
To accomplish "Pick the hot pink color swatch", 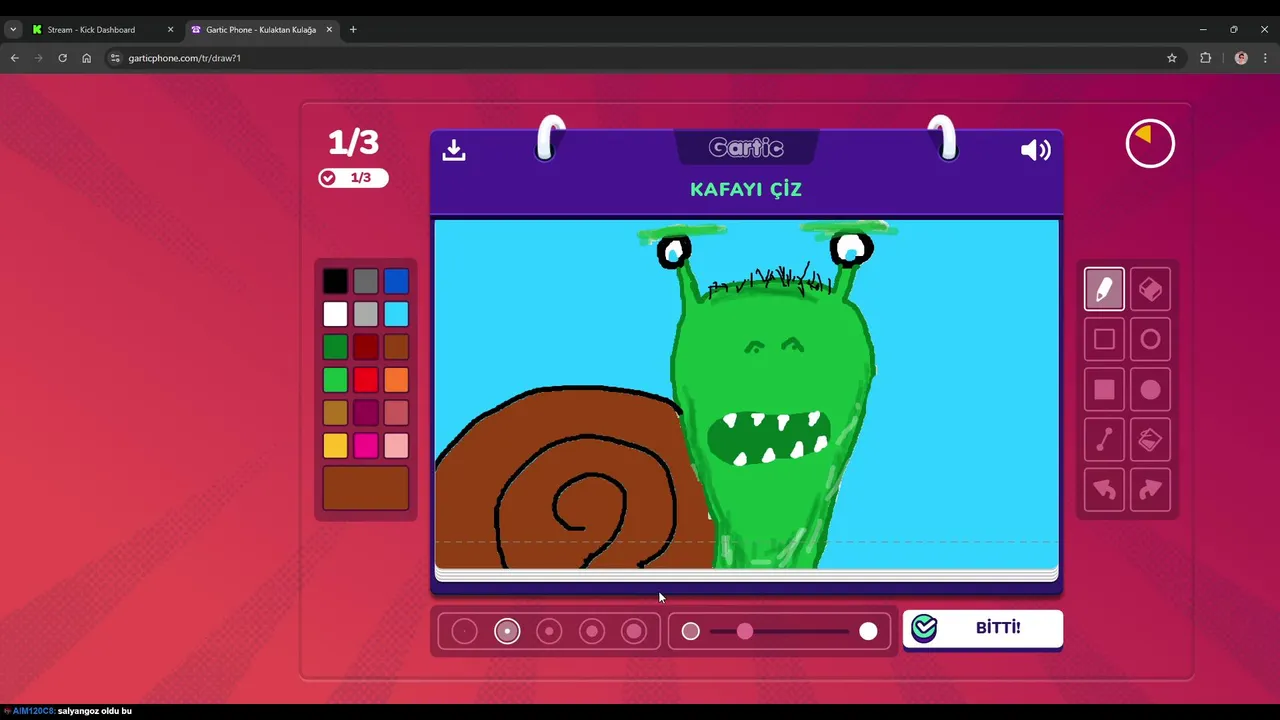I will click(x=366, y=445).
